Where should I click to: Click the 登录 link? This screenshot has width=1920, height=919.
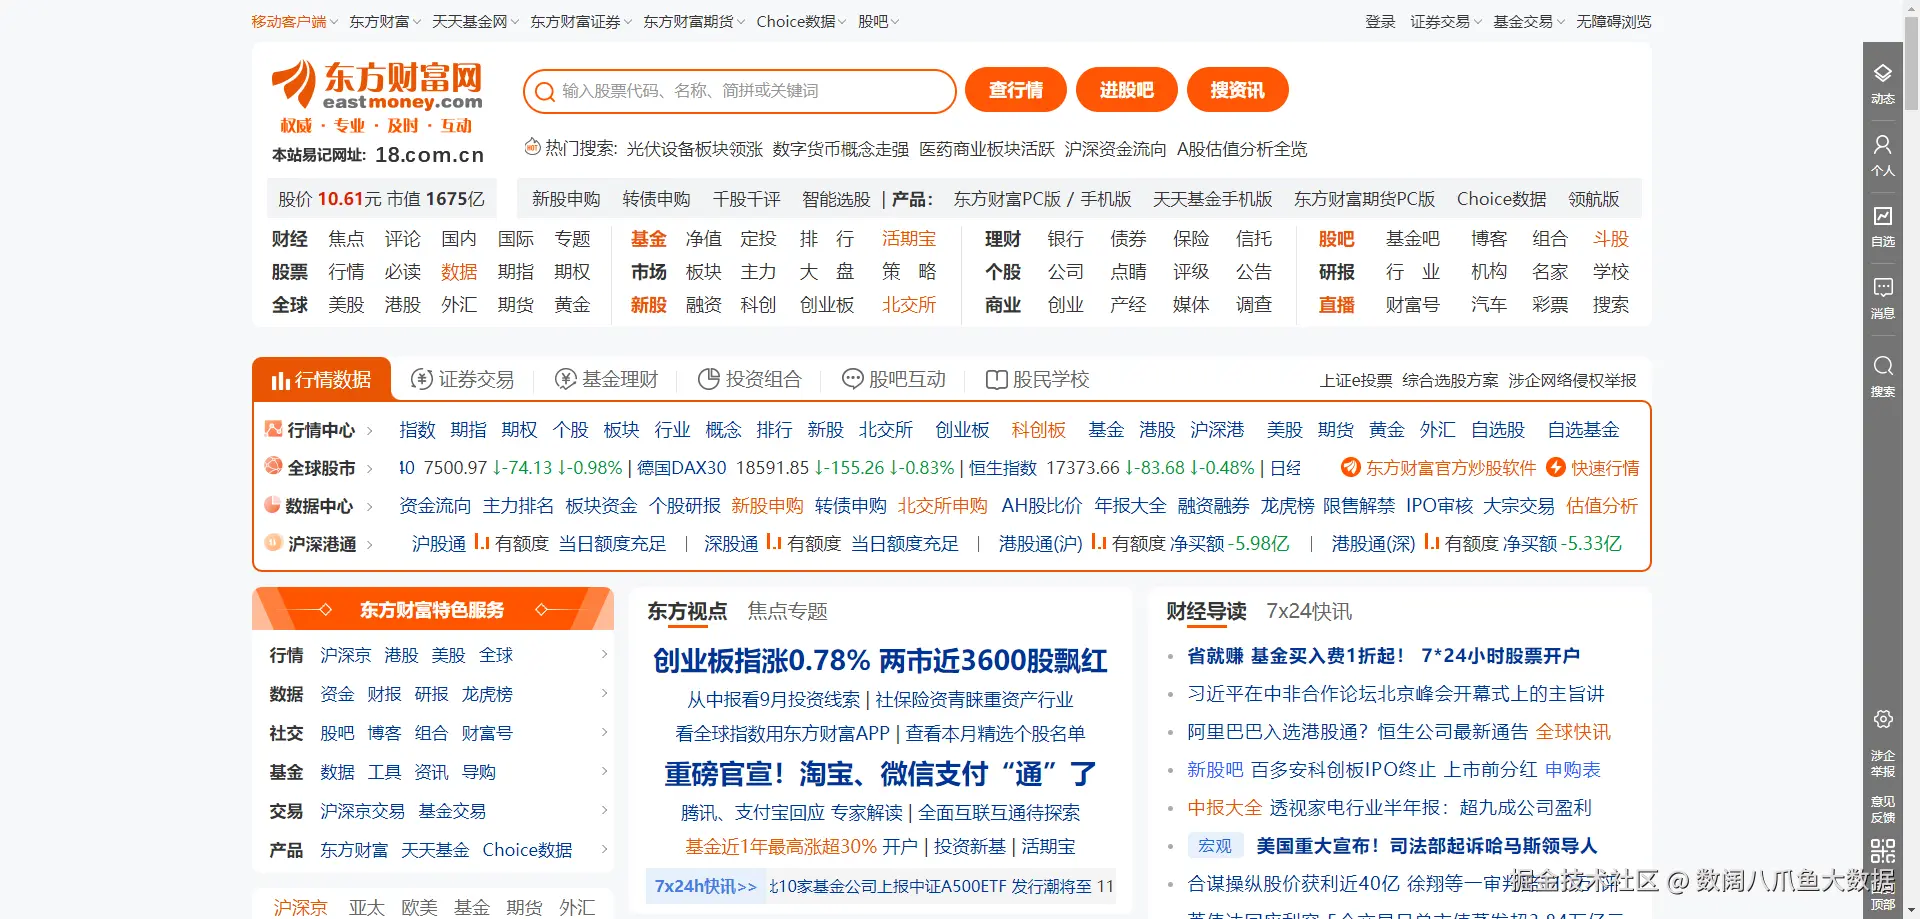[1380, 21]
